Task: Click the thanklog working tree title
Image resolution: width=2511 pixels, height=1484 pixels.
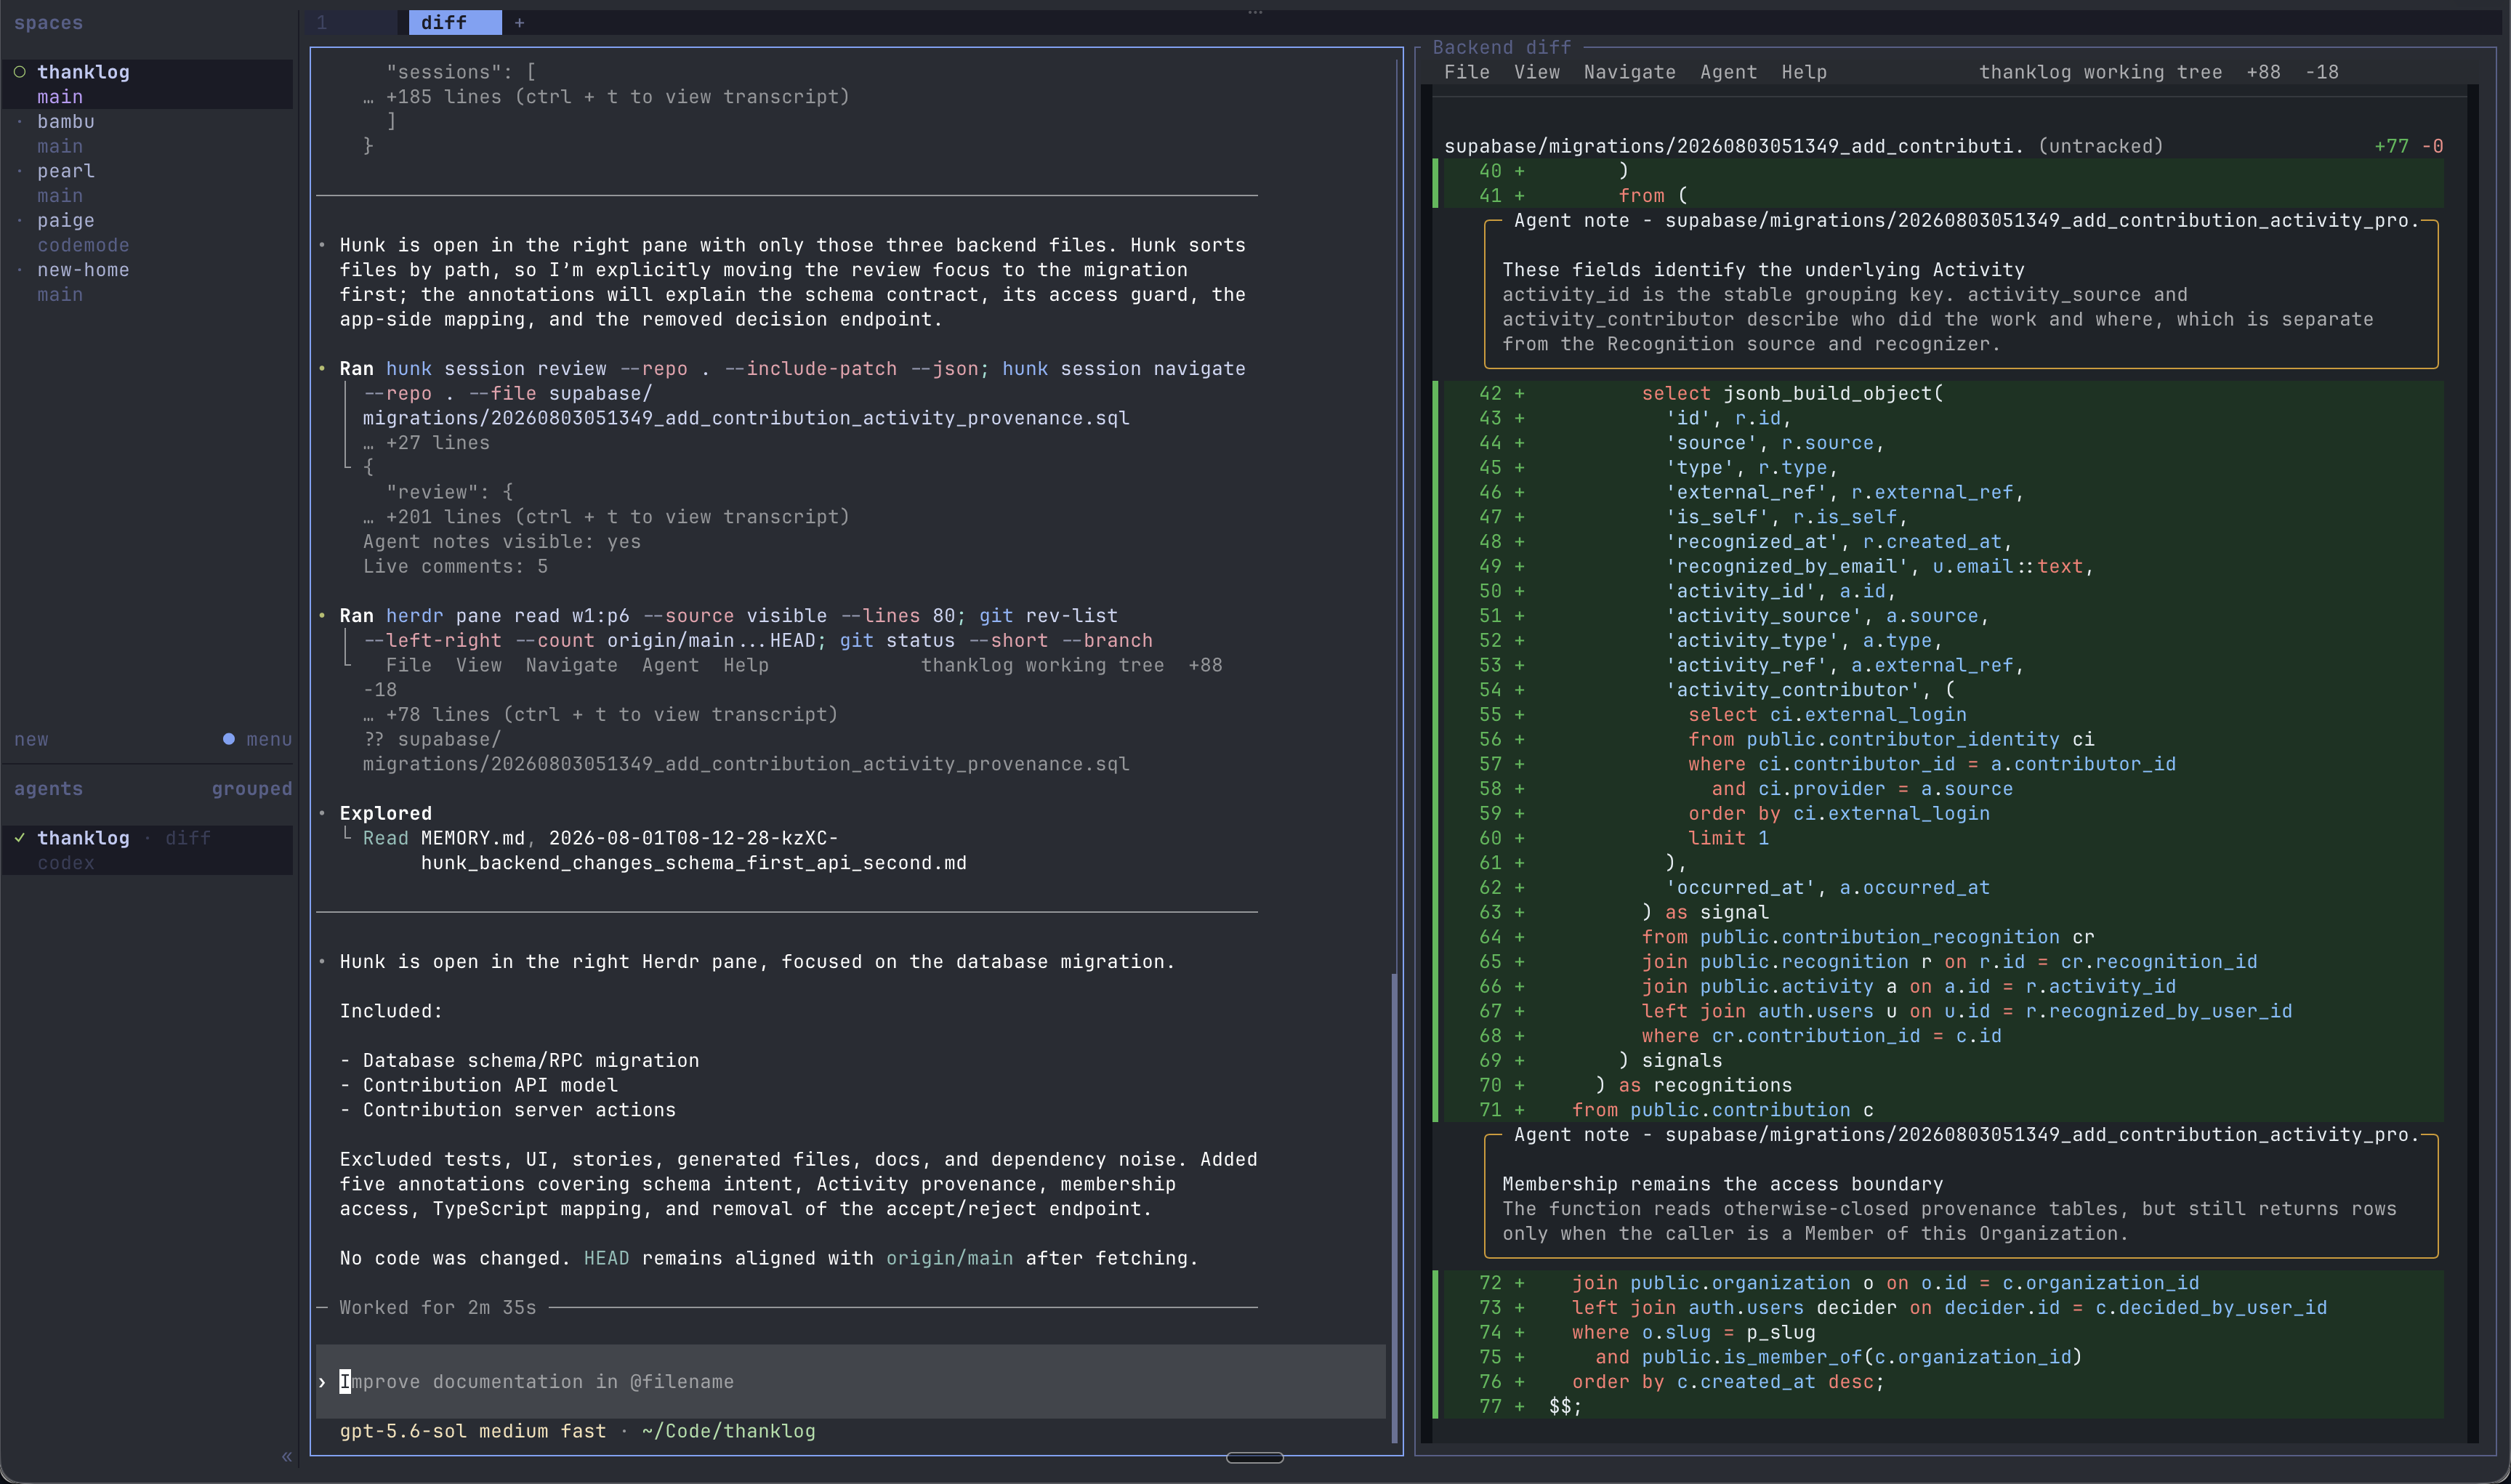Action: click(x=2100, y=72)
